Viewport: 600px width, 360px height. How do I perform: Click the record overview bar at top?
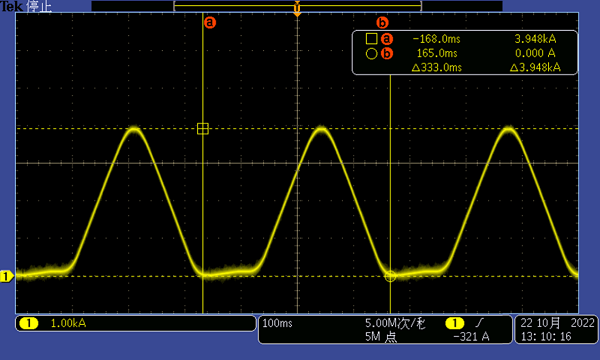tap(297, 6)
